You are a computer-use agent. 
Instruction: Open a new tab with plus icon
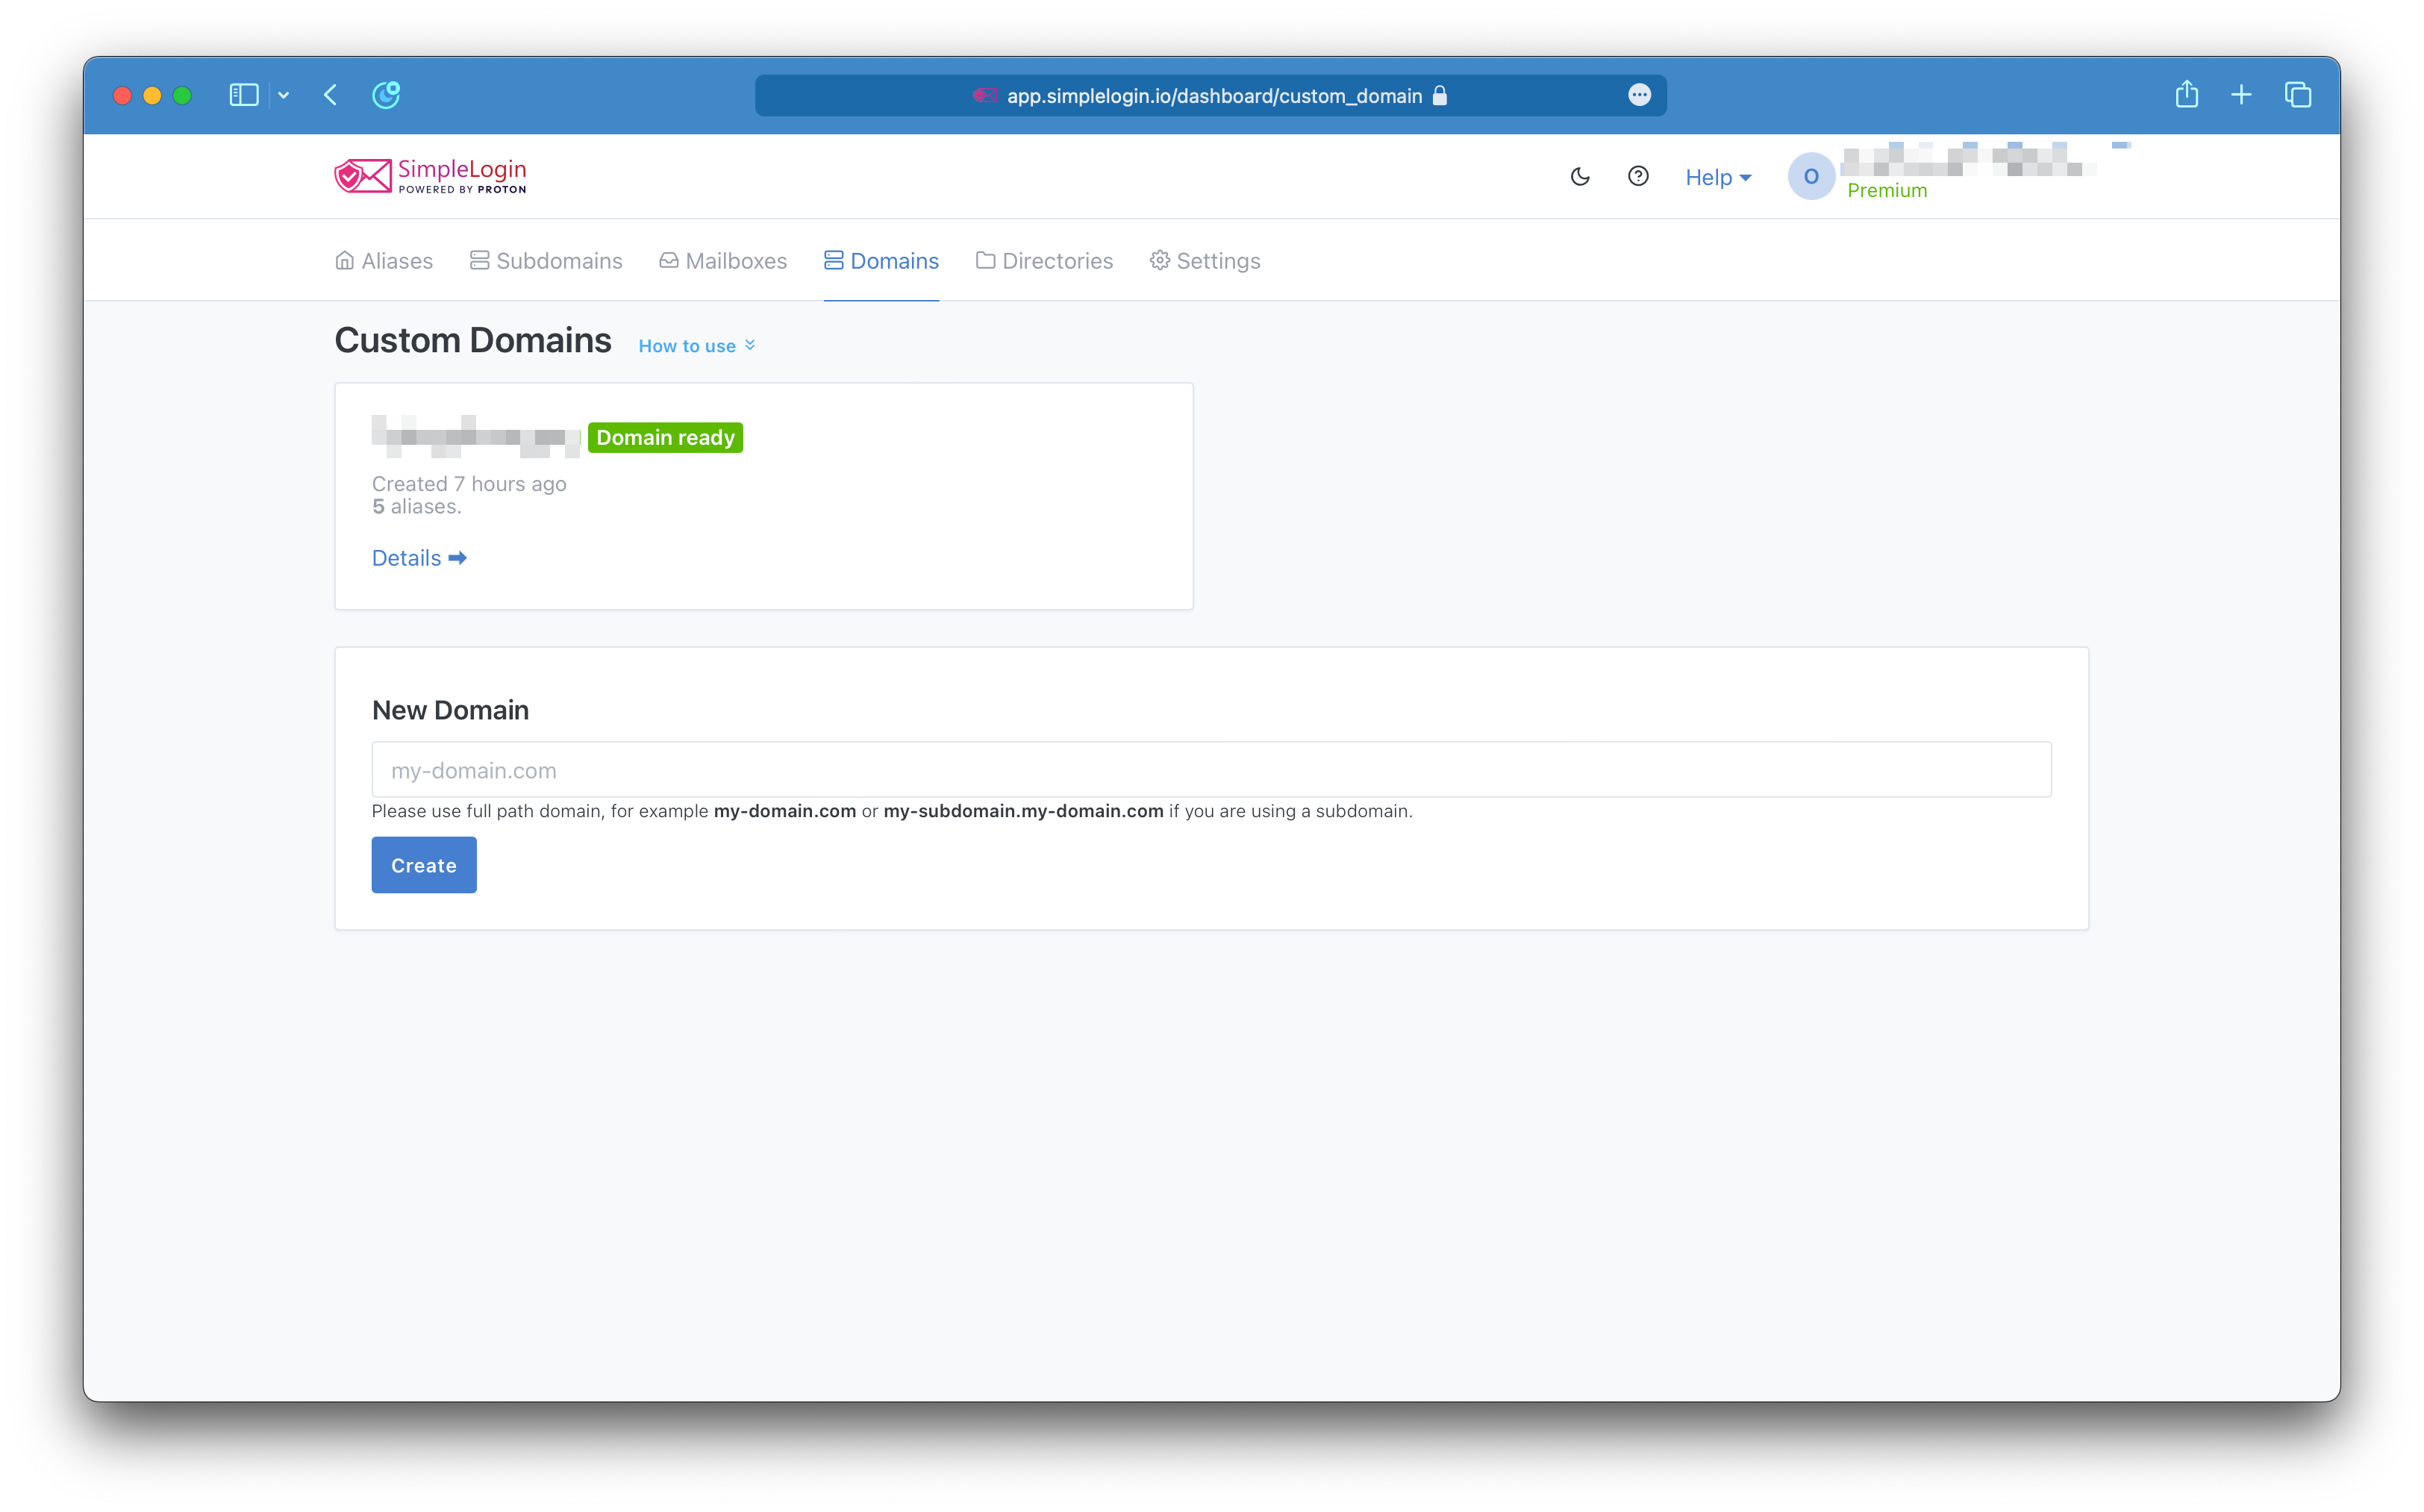coord(2241,95)
